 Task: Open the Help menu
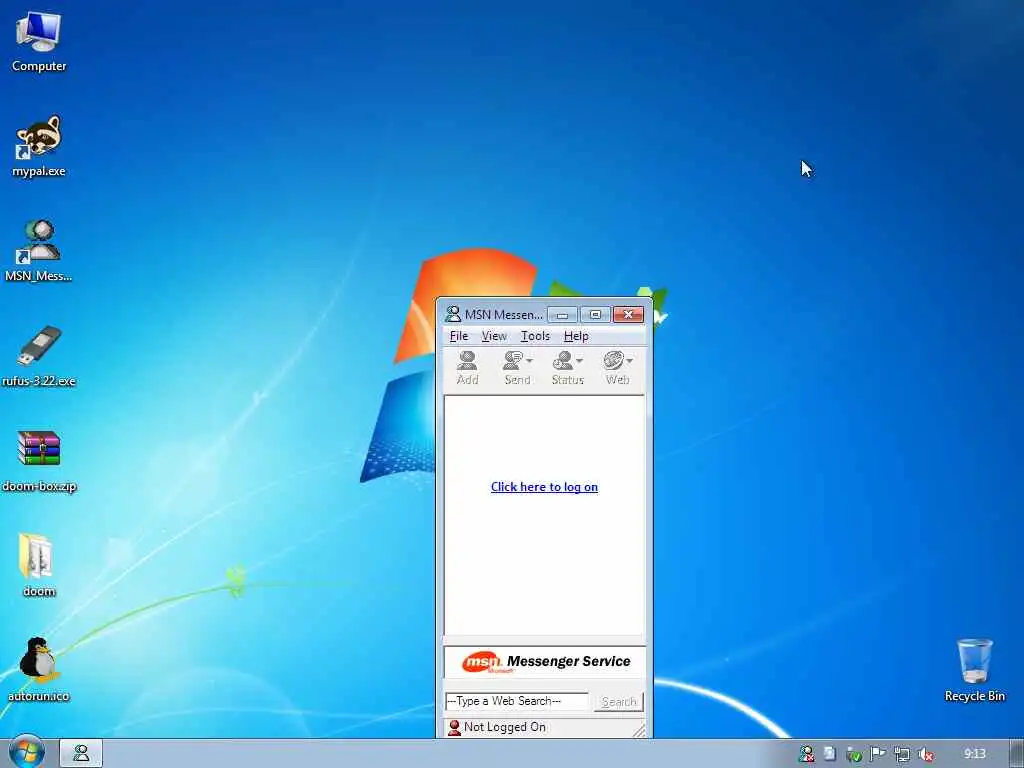(576, 336)
